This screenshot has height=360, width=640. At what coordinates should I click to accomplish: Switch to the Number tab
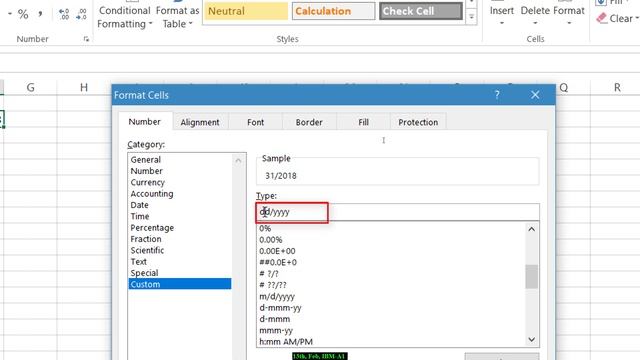pos(144,122)
